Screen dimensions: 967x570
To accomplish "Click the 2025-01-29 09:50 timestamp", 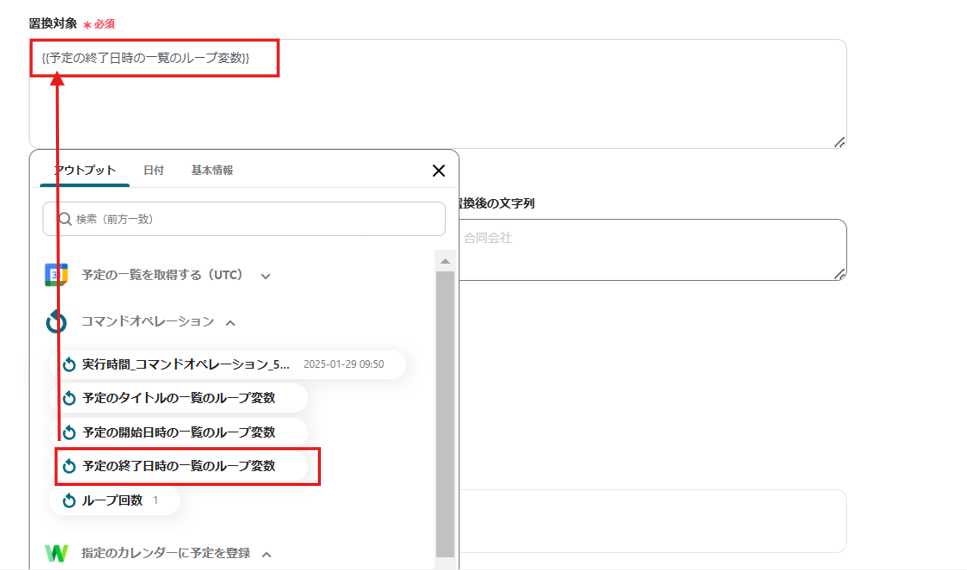I will [x=344, y=364].
